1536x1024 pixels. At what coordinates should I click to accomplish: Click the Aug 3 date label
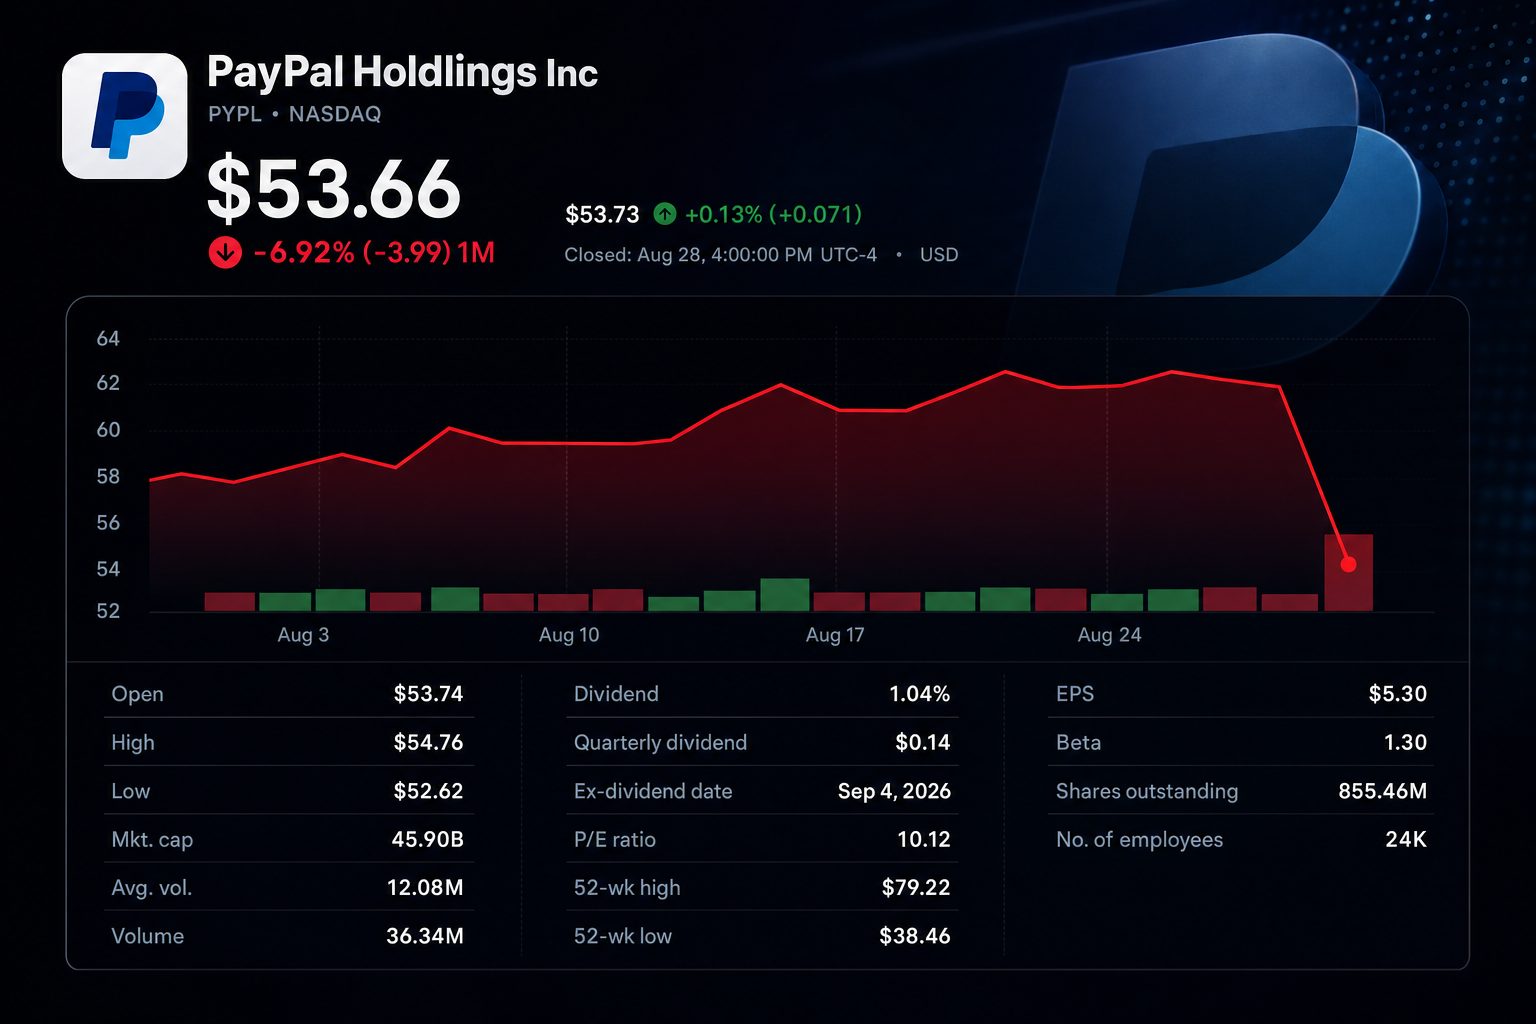tap(303, 635)
